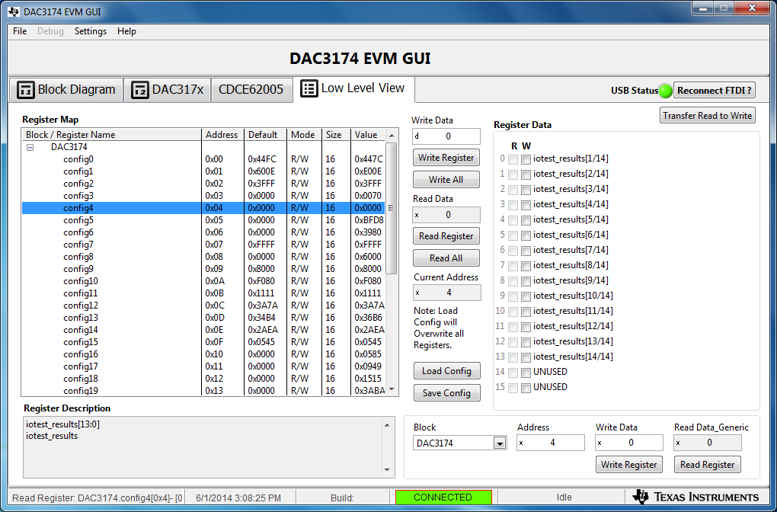Open the grayed-out Debug menu
The image size is (777, 512).
[50, 31]
